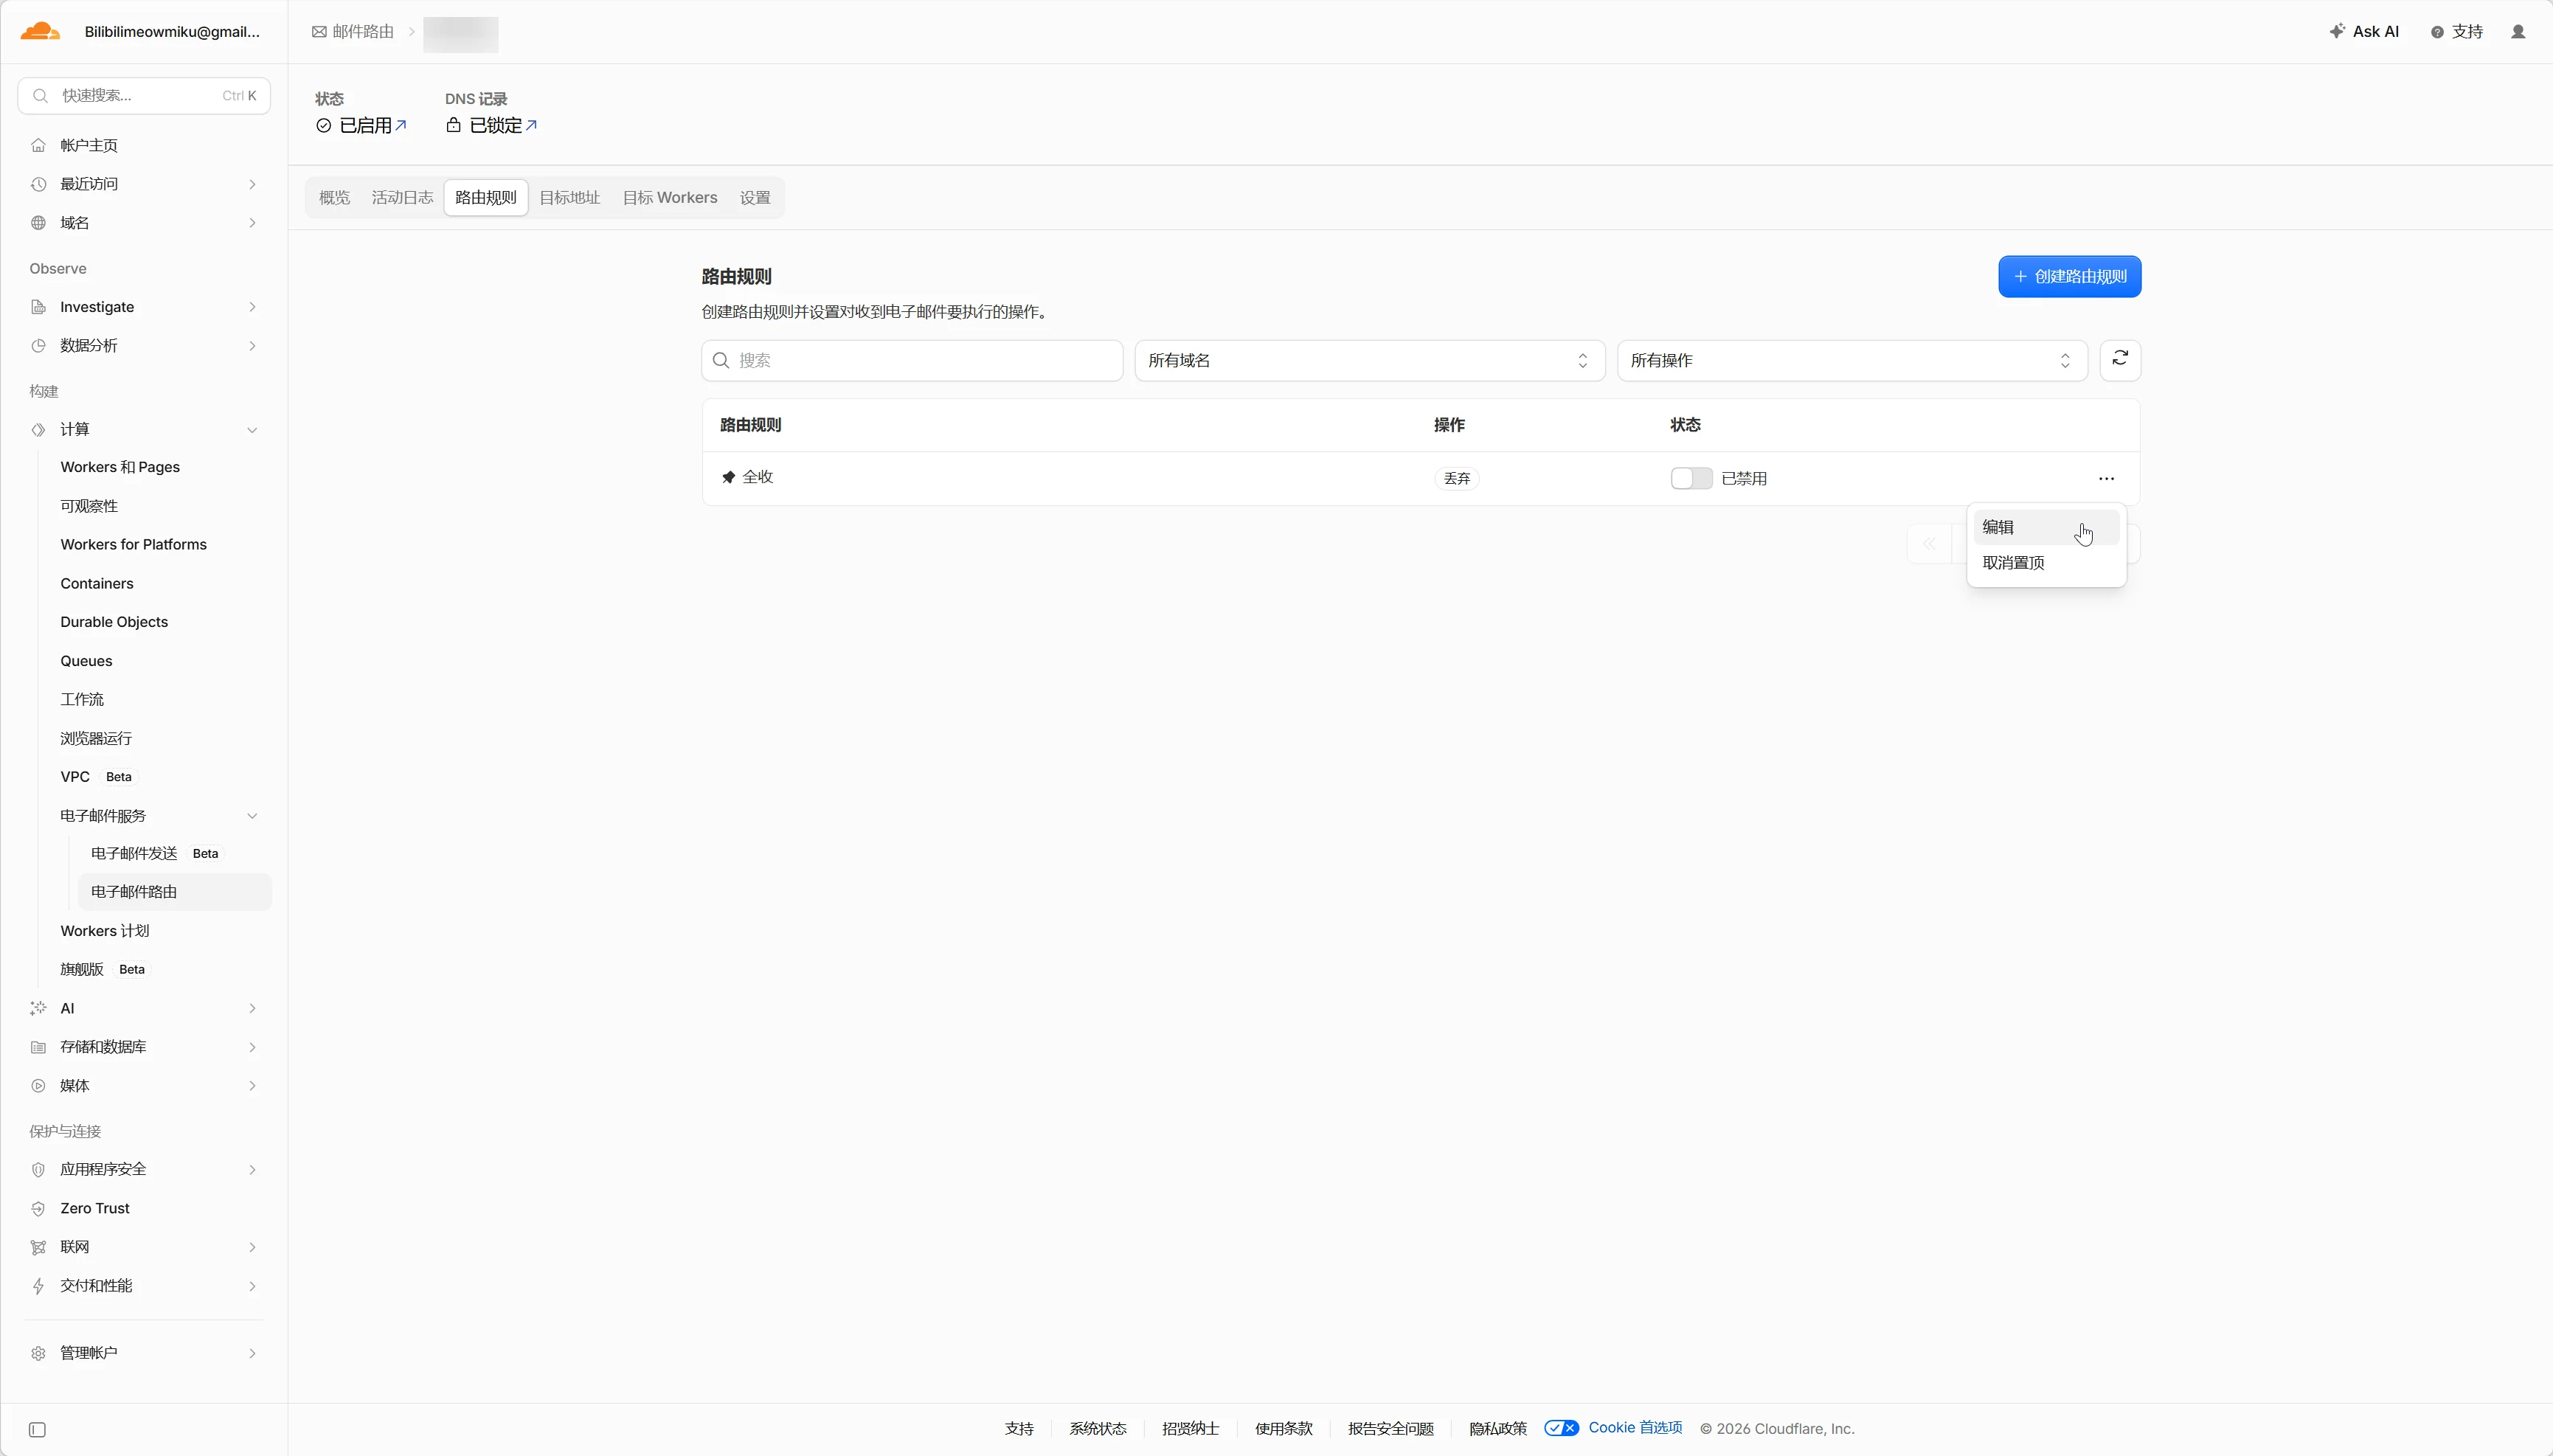Click the 联网 network icon
This screenshot has width=2553, height=1456.
coord(38,1247)
